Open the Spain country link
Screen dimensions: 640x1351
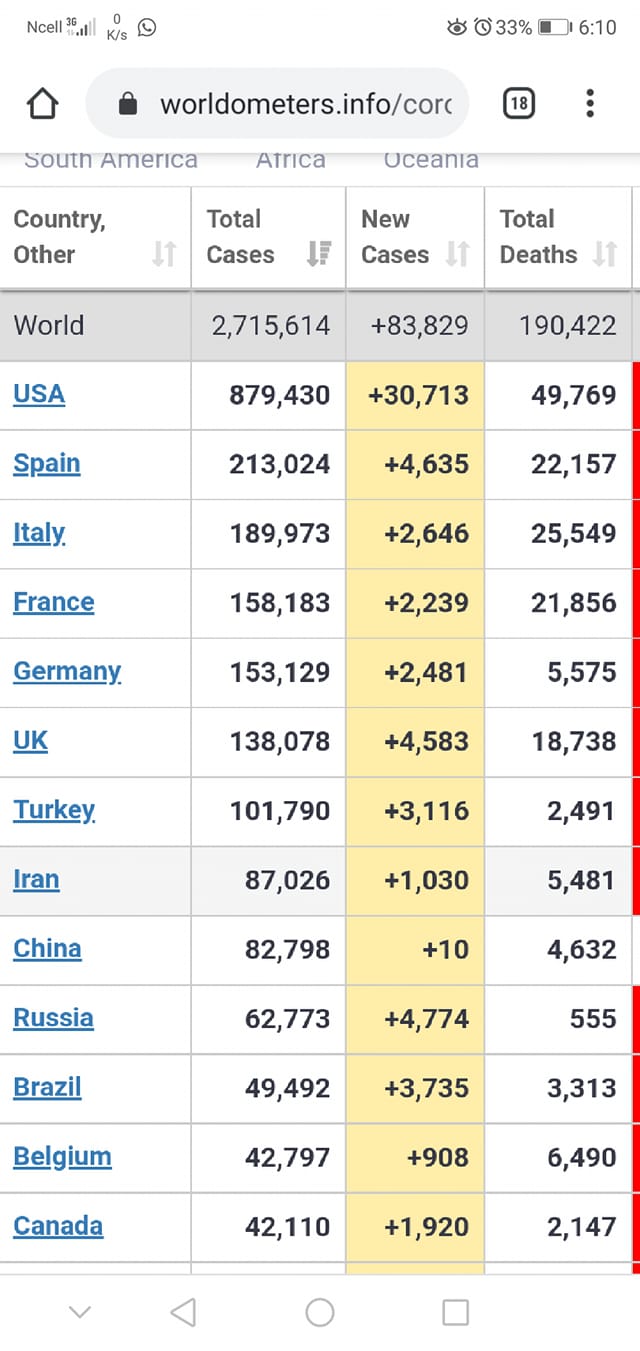coord(47,464)
